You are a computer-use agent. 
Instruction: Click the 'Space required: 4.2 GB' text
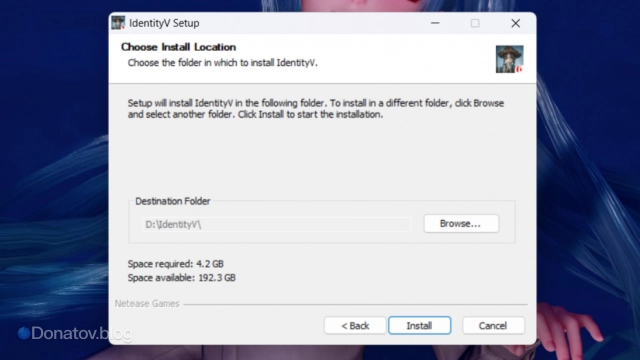click(176, 264)
